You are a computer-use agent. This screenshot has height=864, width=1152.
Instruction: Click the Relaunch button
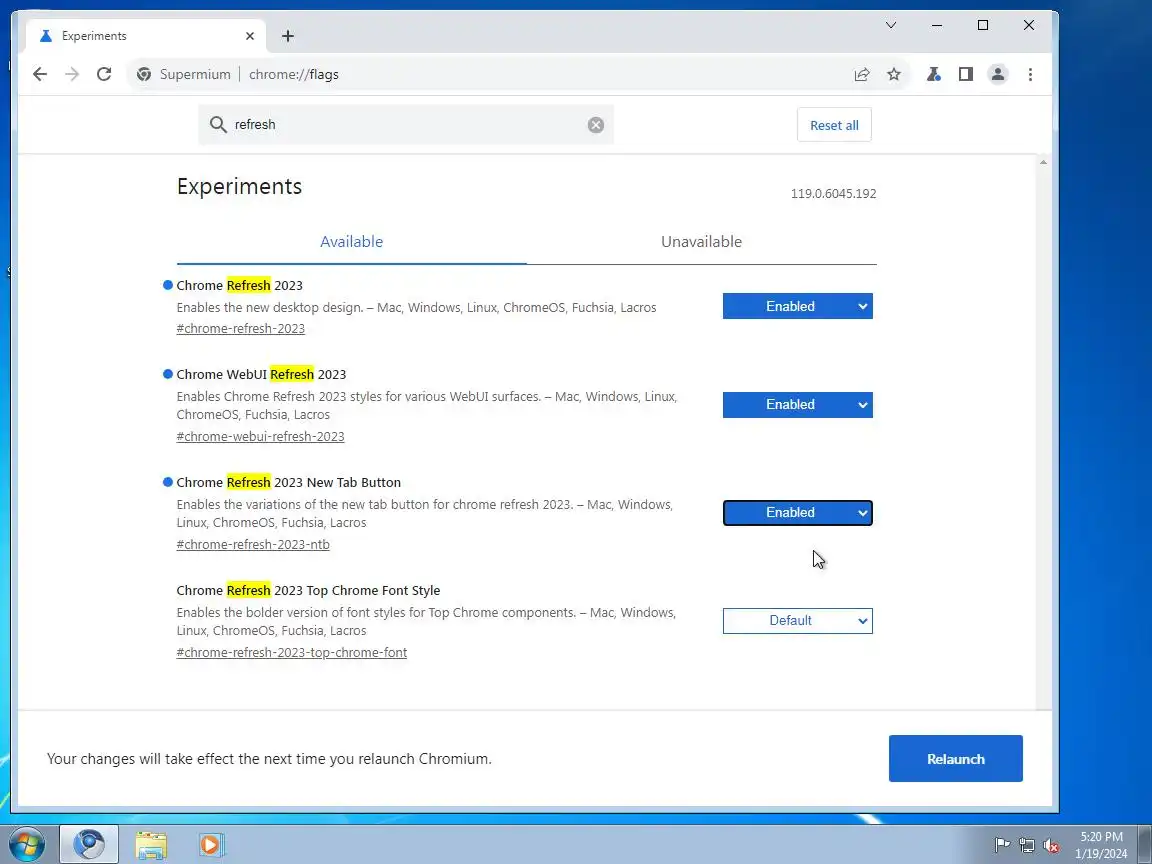click(955, 759)
